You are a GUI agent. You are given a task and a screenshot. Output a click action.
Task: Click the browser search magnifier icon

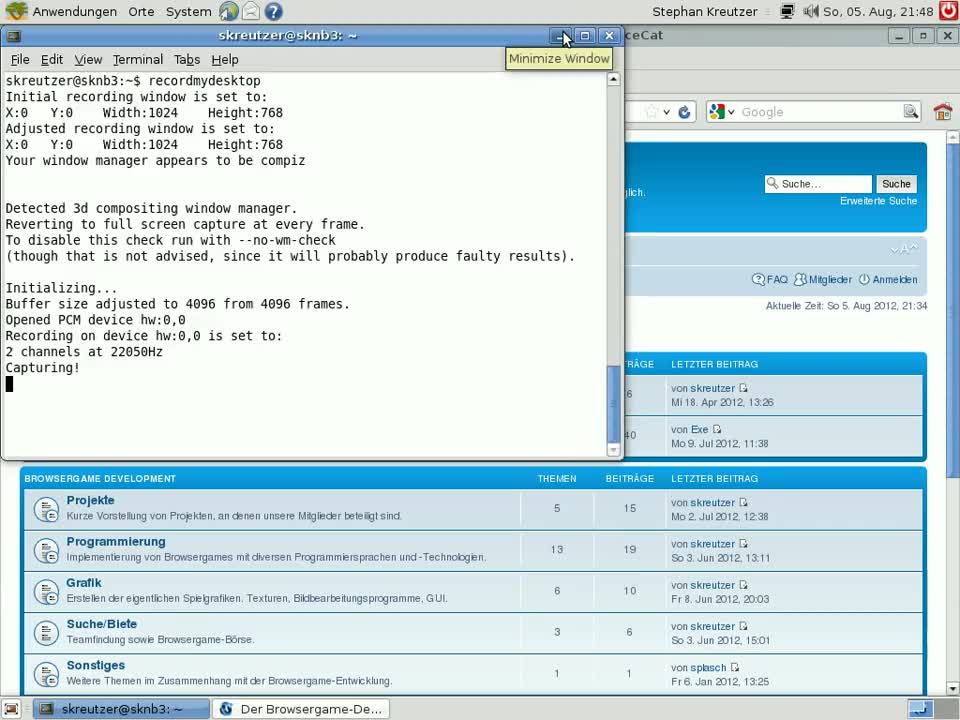911,111
